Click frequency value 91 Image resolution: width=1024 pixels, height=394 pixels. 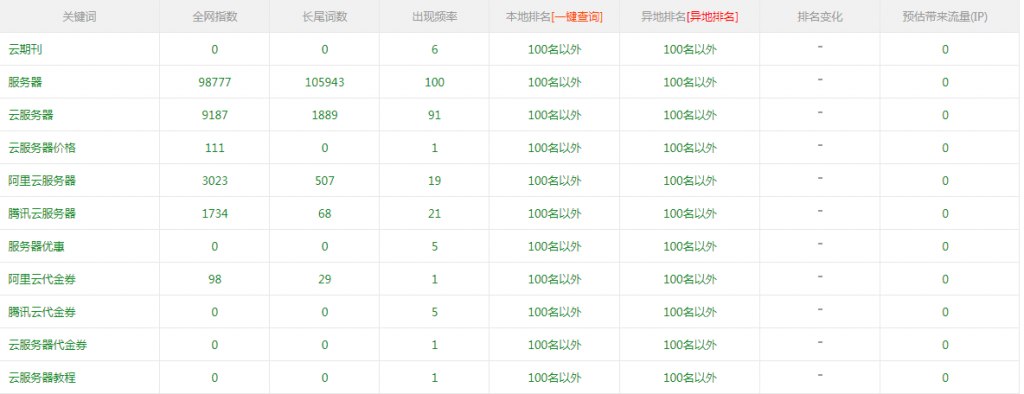pos(434,115)
